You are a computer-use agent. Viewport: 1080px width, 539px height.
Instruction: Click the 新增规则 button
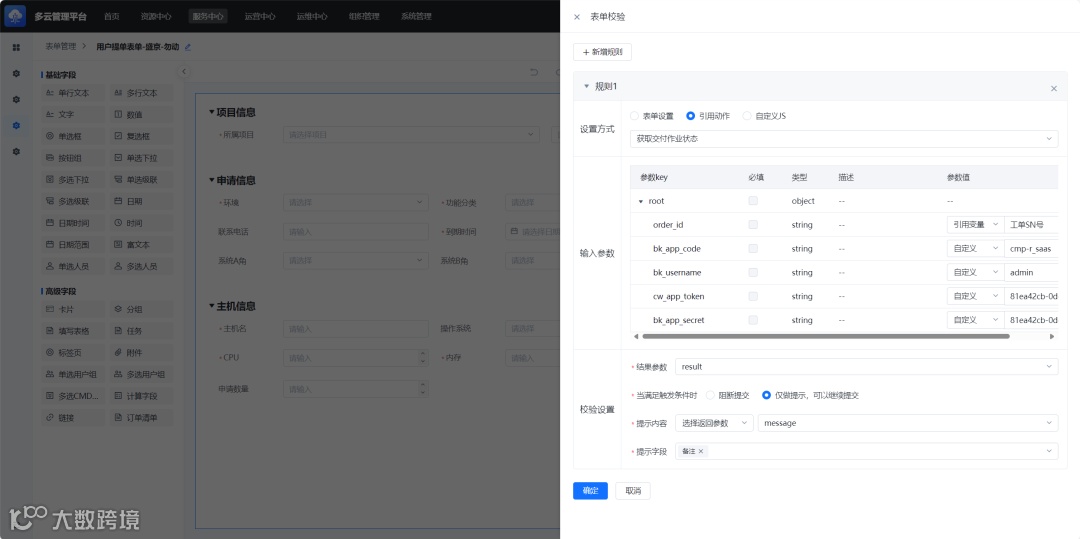[602, 52]
